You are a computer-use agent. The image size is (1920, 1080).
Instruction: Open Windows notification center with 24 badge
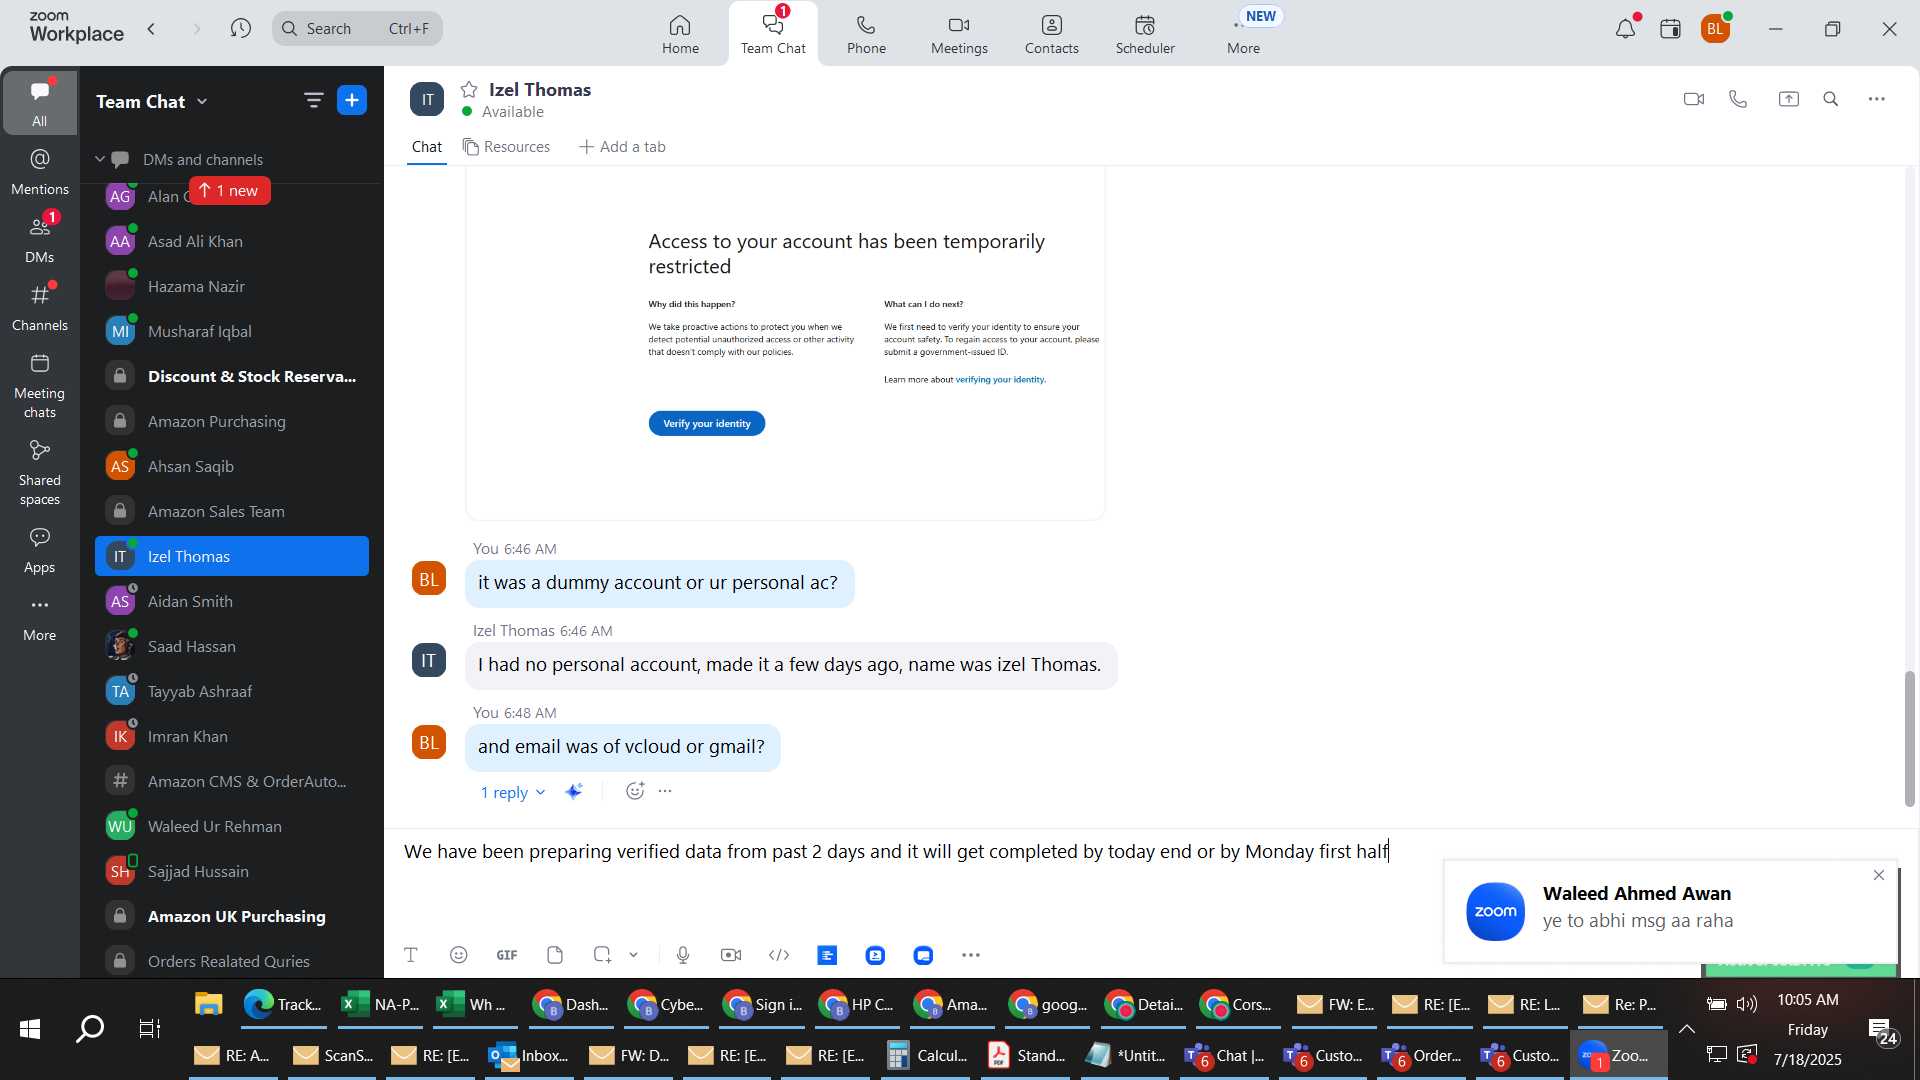1883,1031
